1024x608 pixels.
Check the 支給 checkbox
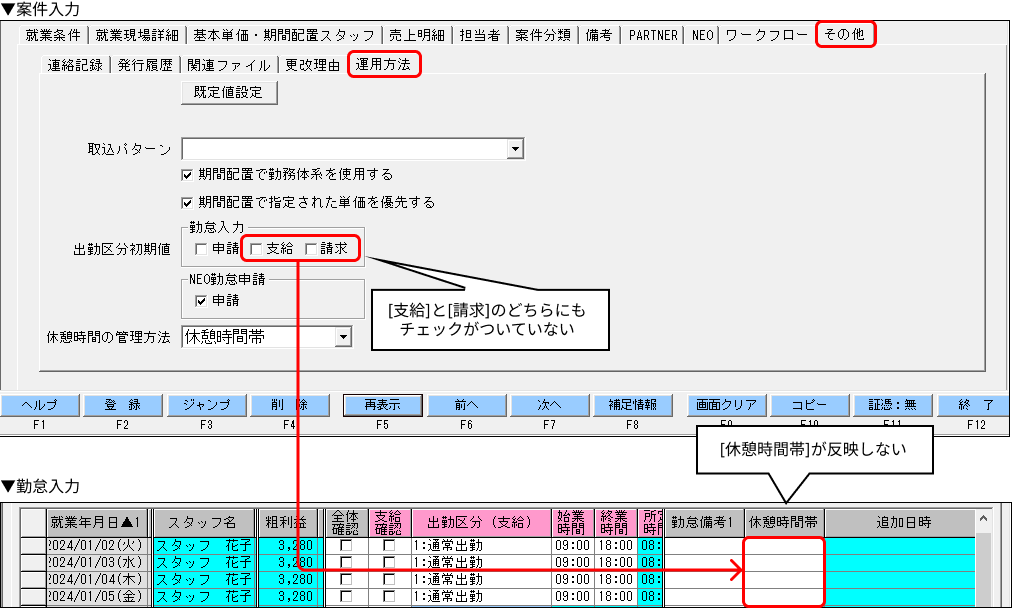point(256,249)
